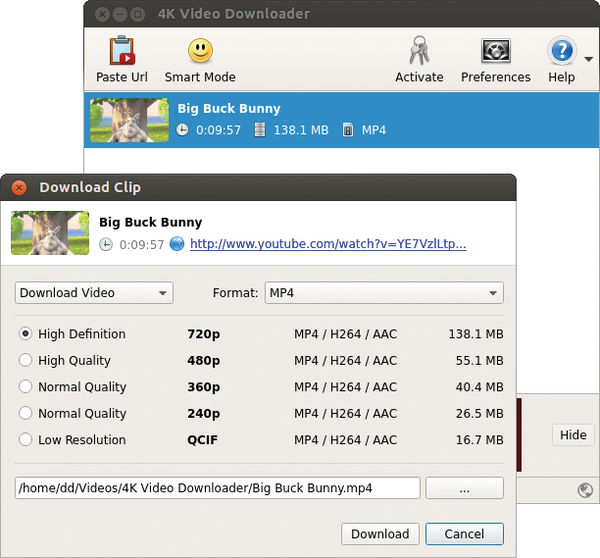
Task: Close the Download Clip dialog
Action: 19,188
